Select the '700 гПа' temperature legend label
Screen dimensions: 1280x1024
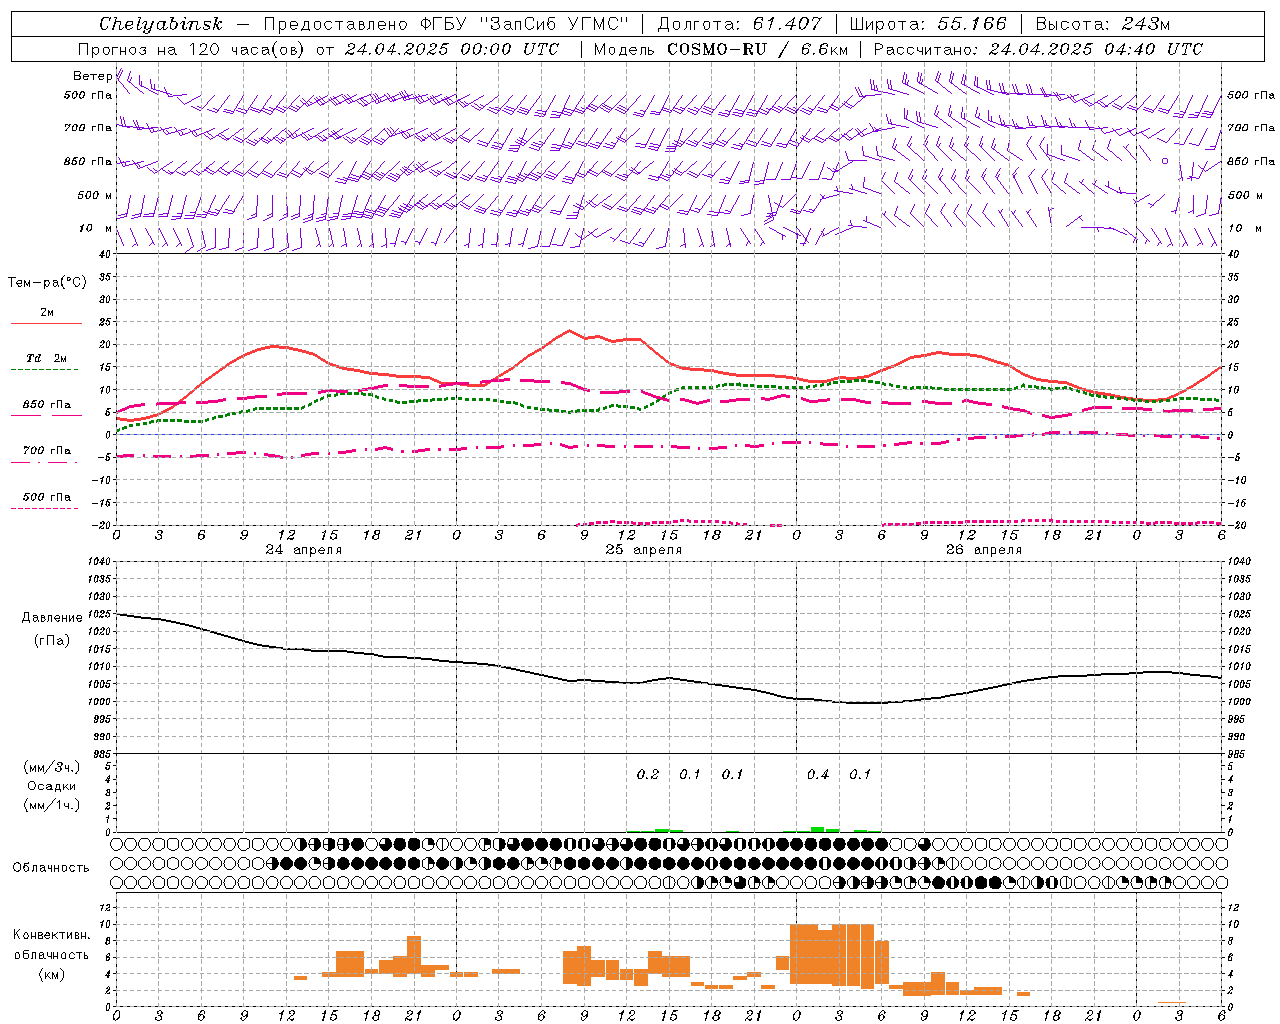point(47,451)
